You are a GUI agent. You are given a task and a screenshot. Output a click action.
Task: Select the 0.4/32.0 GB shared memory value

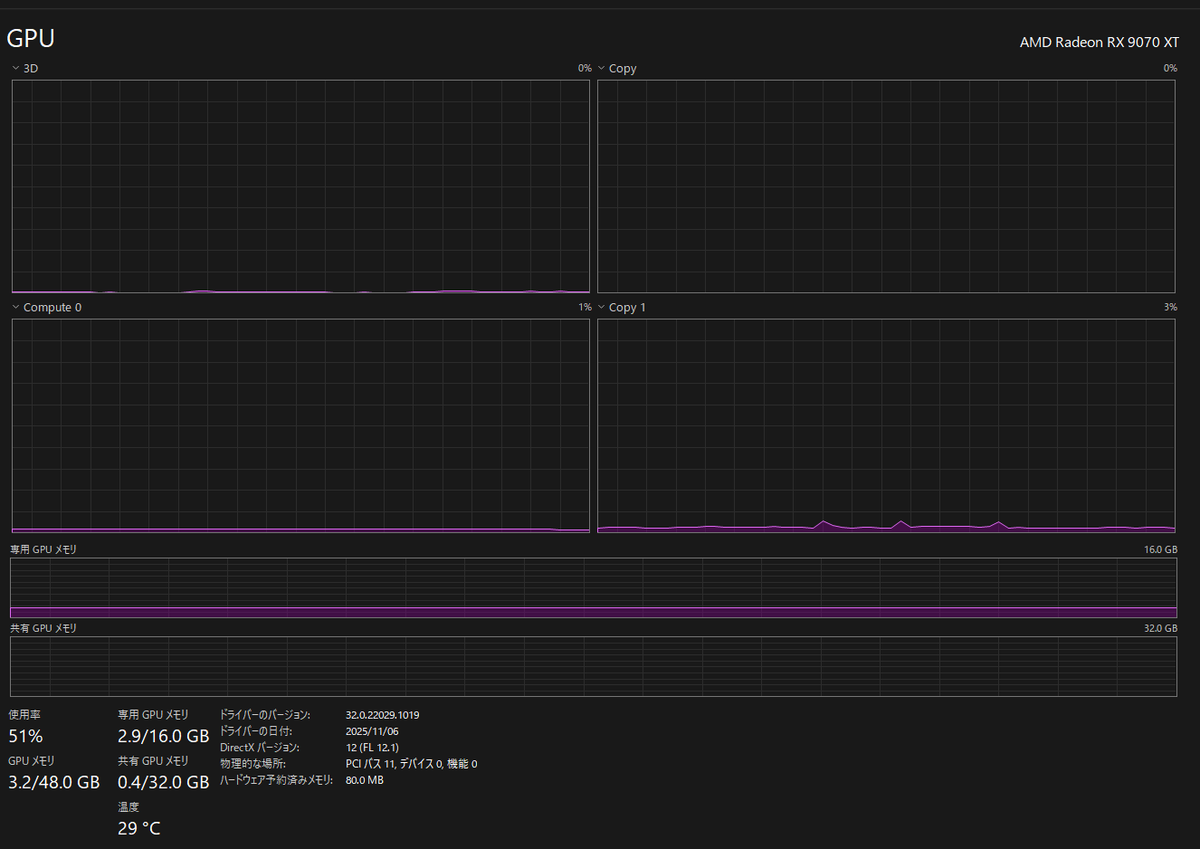point(163,782)
